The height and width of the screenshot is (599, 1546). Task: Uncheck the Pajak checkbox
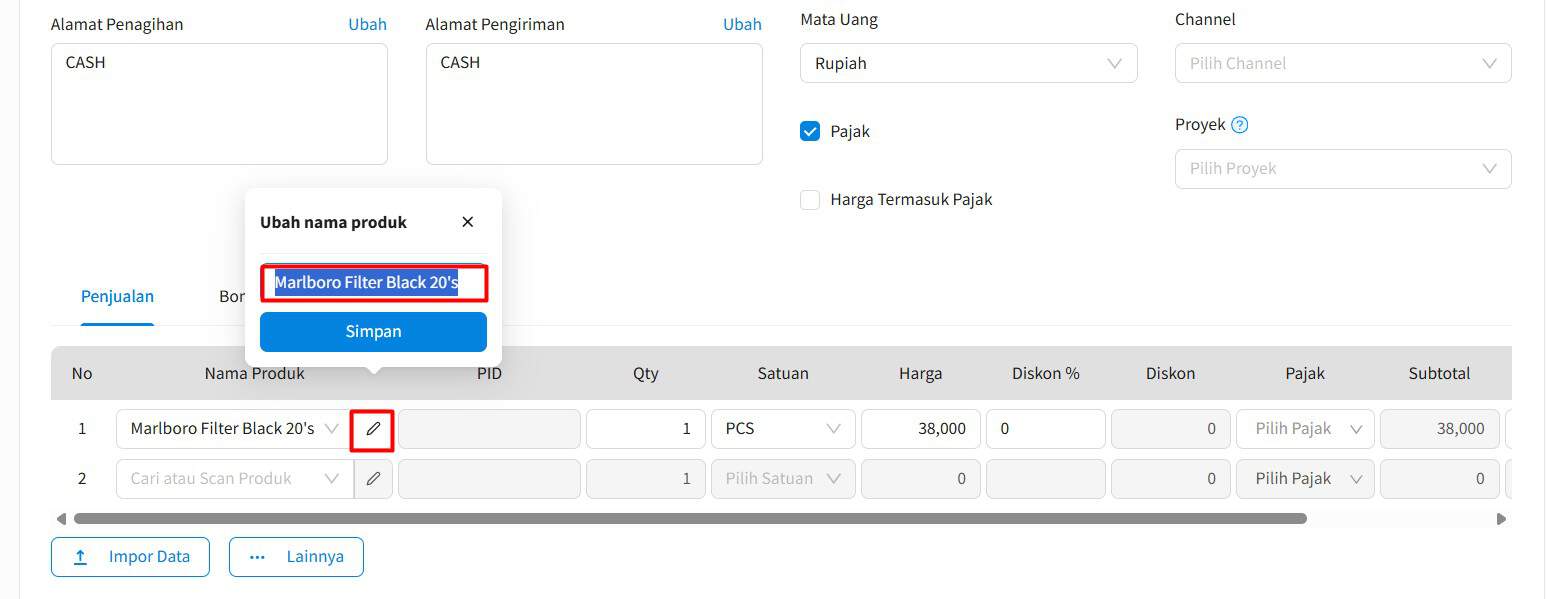809,130
